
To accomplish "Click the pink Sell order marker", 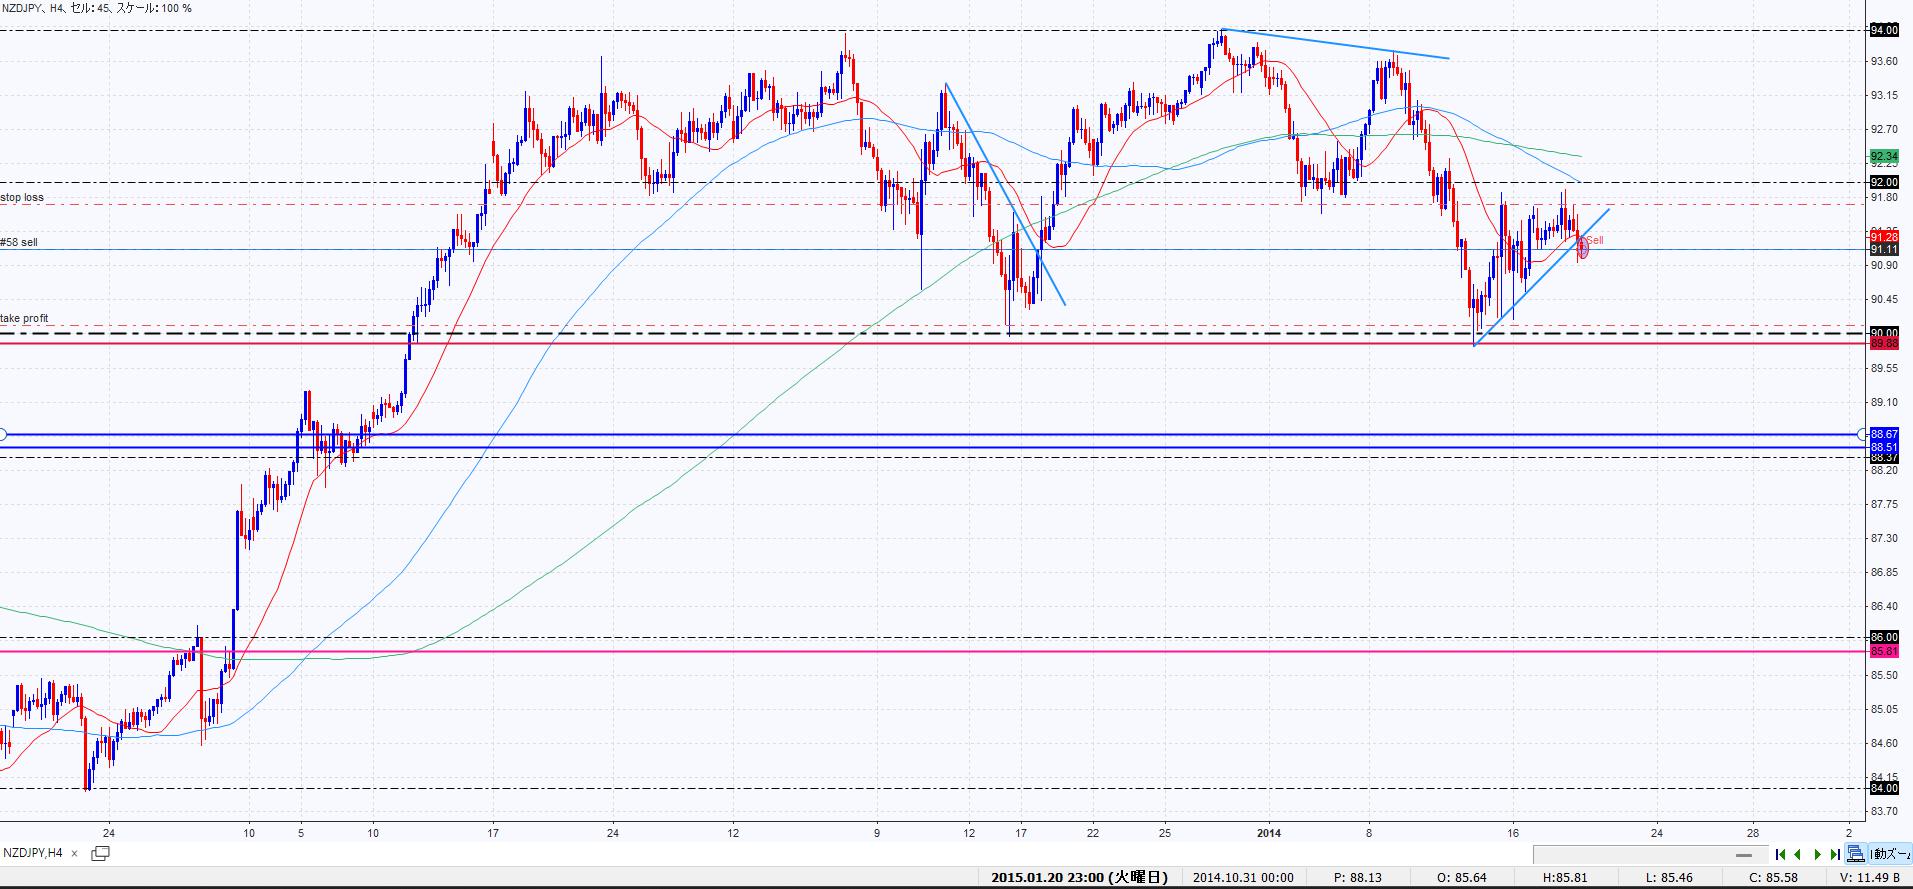I will 1583,248.
